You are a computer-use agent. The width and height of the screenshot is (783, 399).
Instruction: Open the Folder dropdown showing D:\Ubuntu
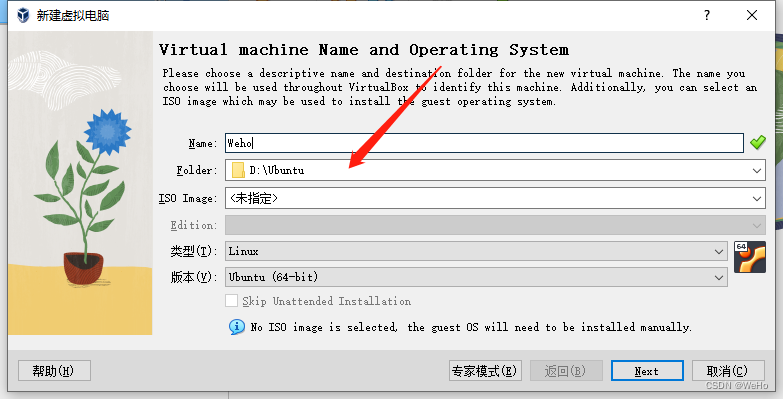495,170
